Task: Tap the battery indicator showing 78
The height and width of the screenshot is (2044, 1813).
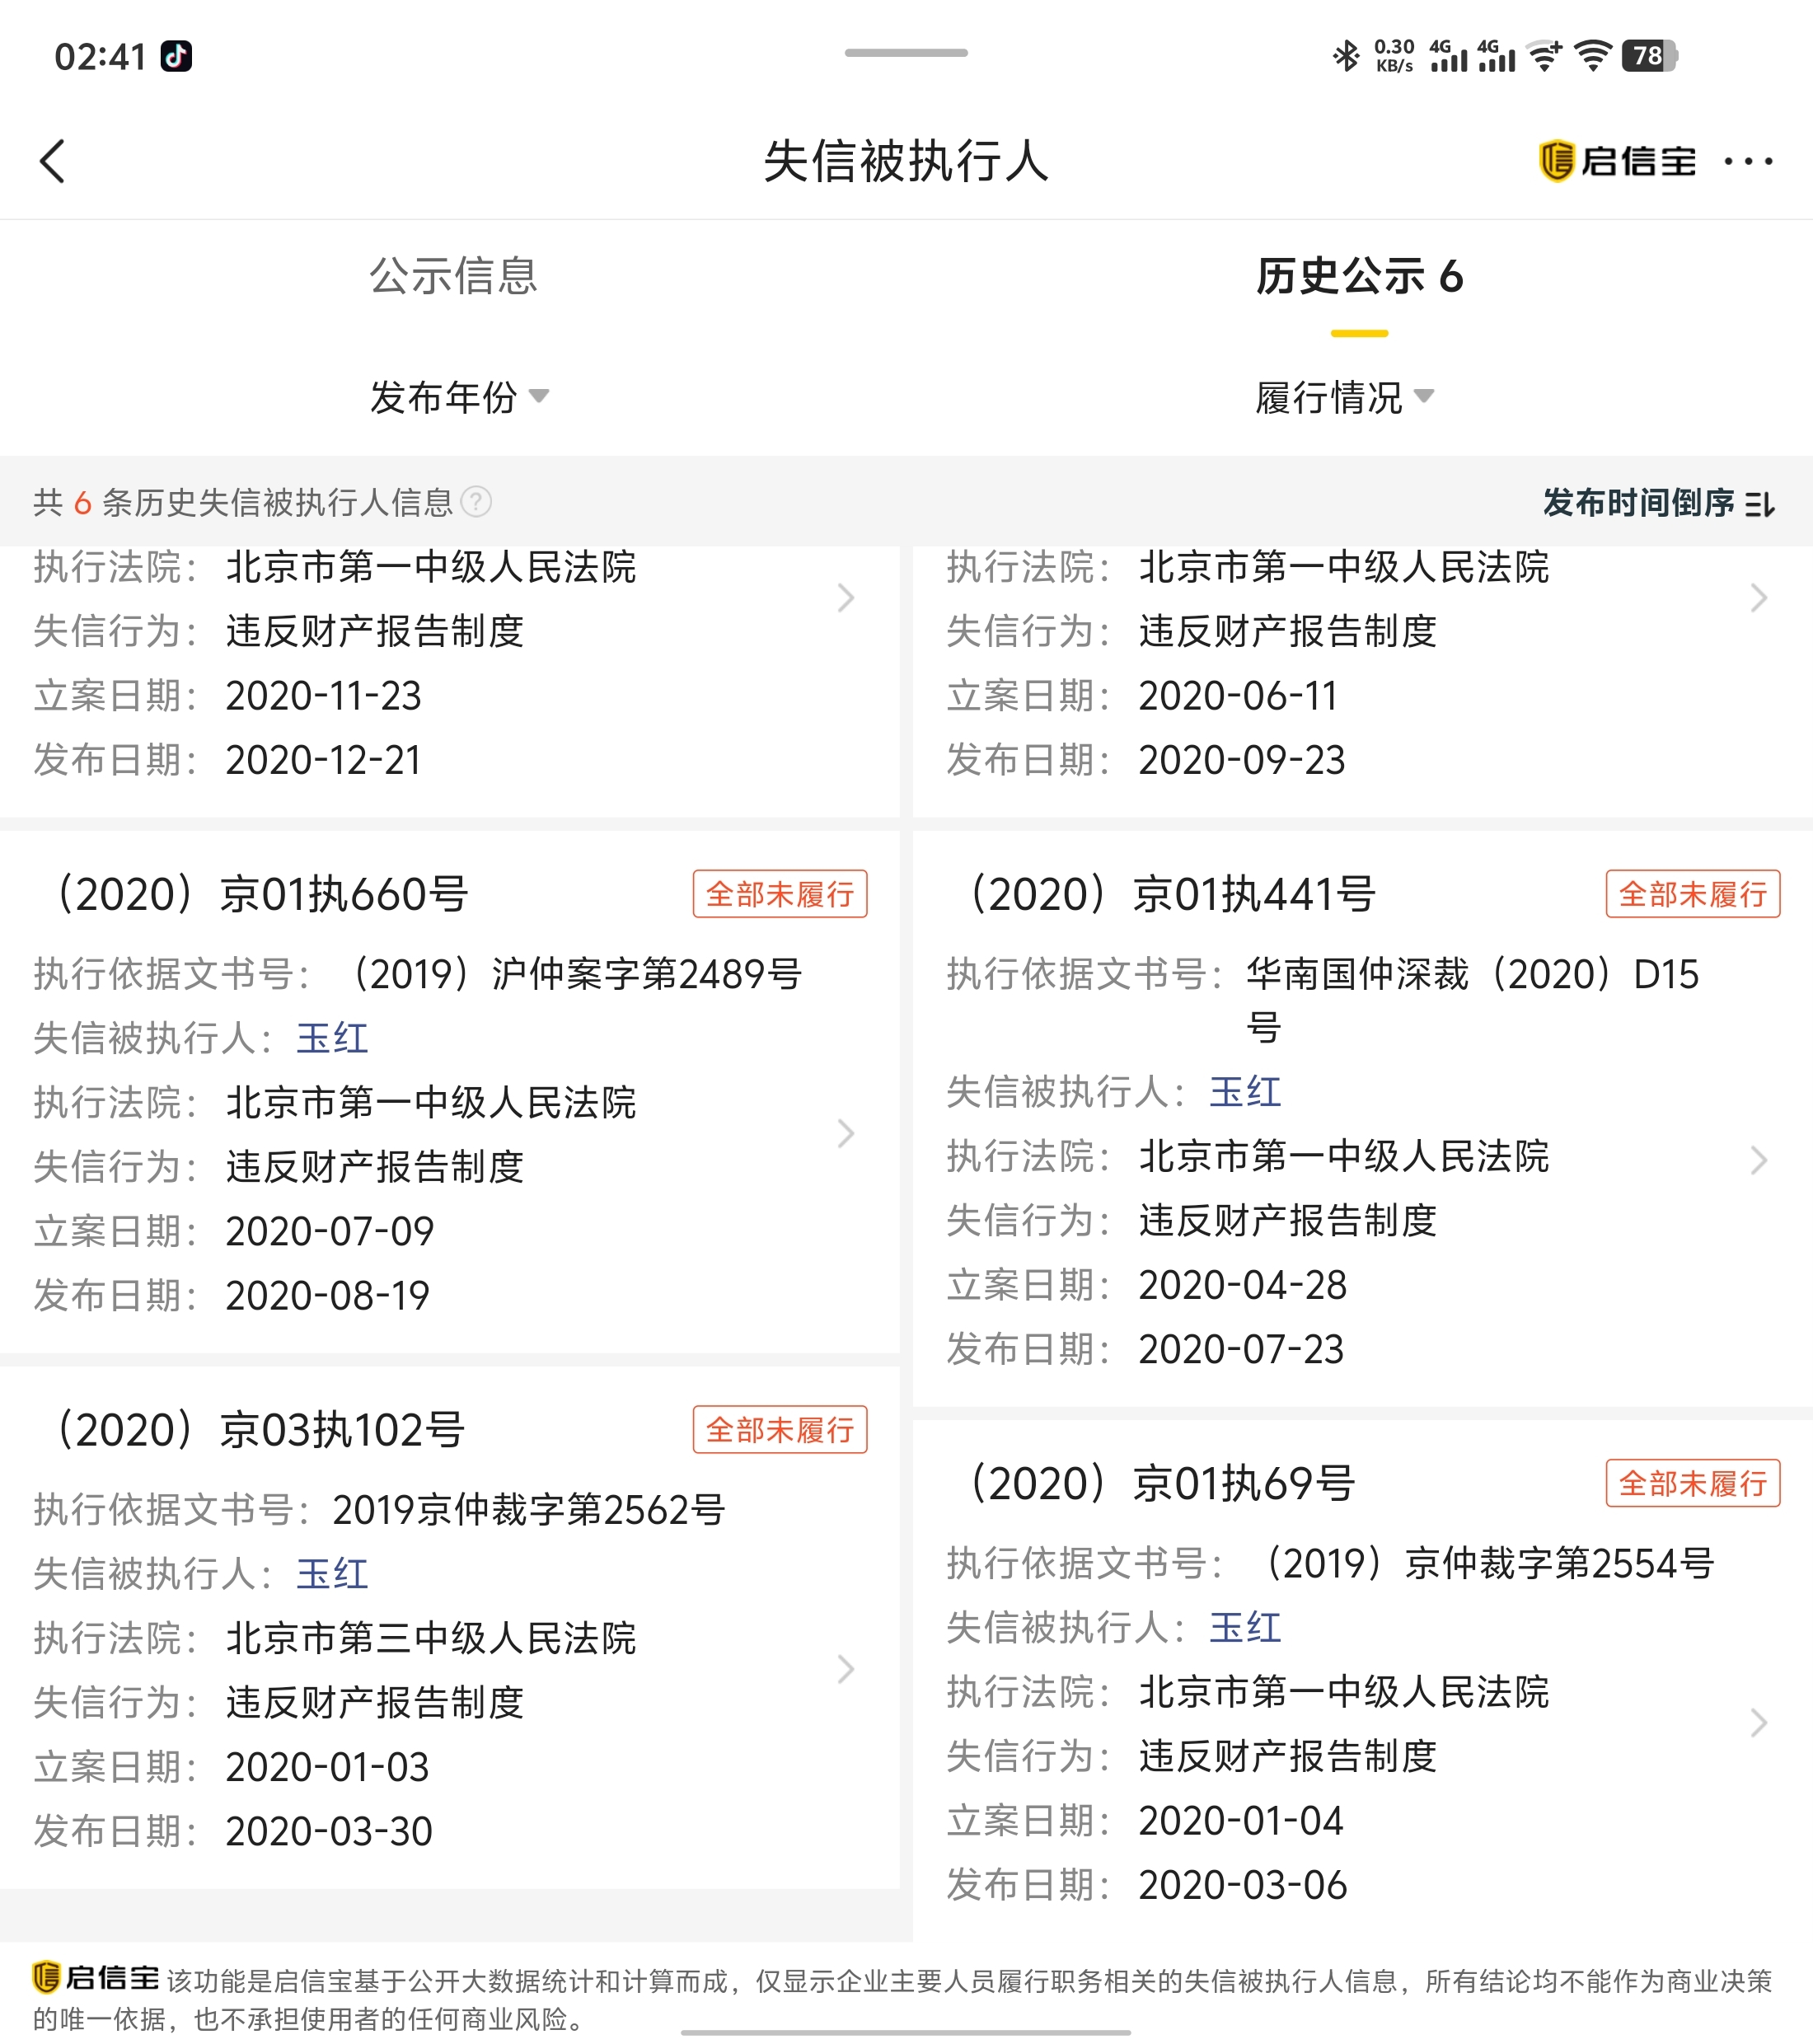Action: (x=1650, y=56)
